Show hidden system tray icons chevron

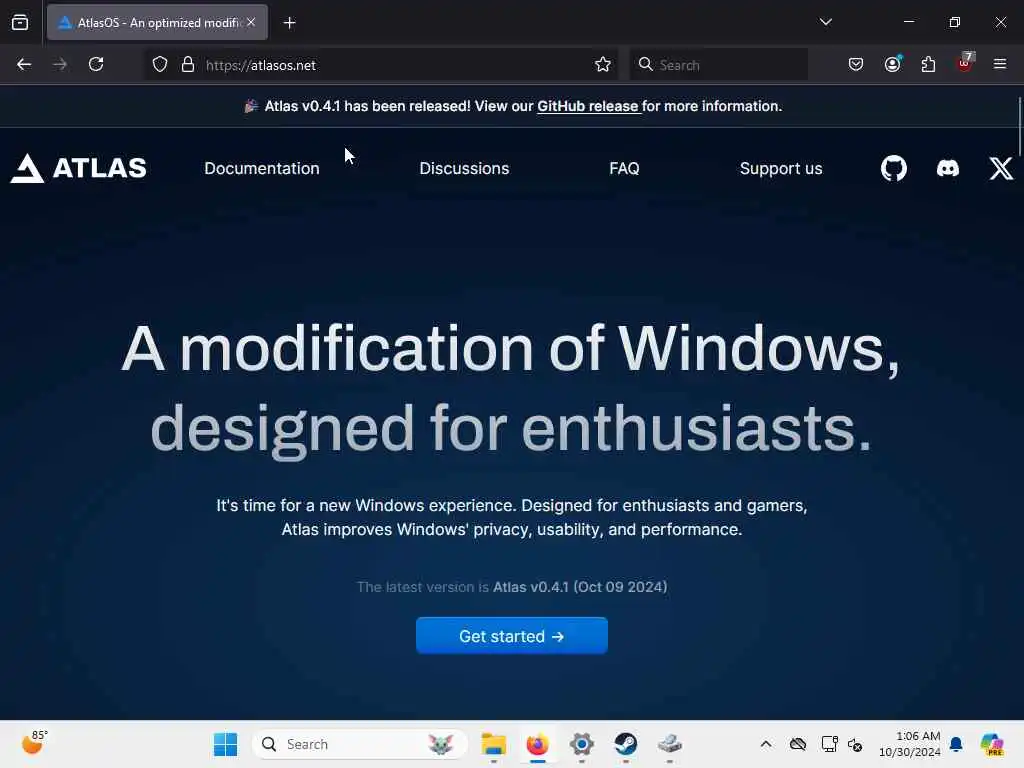pos(766,744)
